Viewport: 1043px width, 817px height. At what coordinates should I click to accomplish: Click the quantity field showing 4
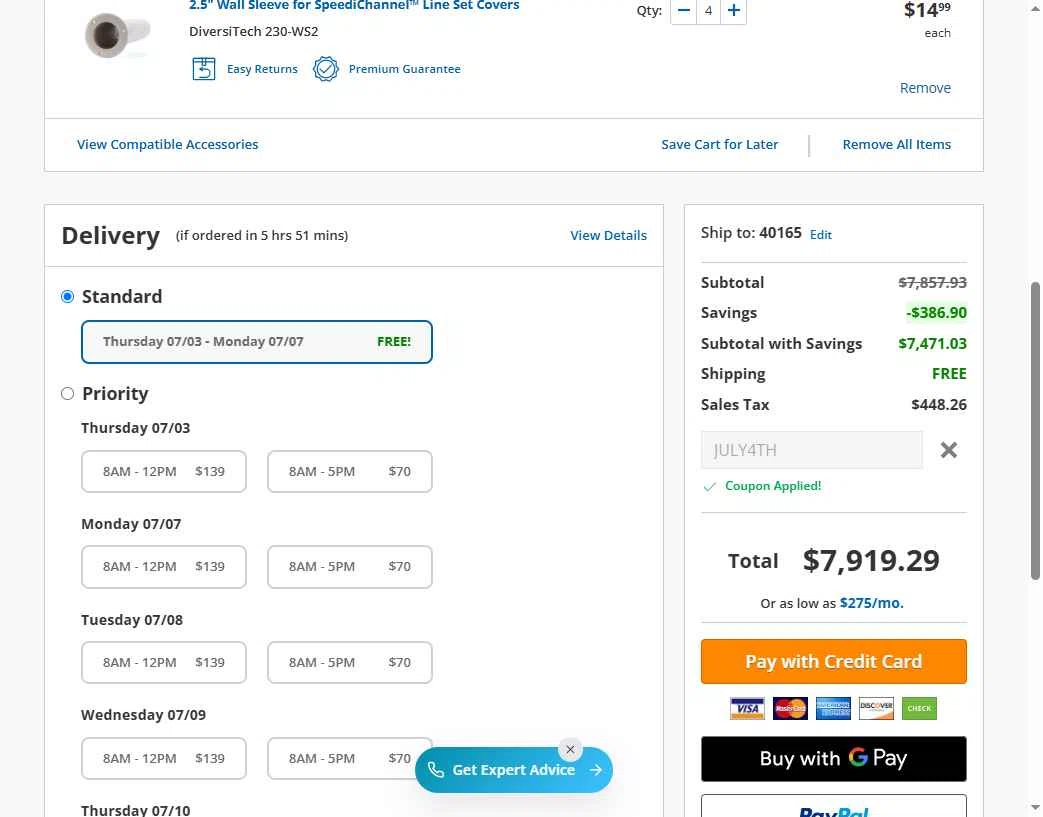coord(708,11)
